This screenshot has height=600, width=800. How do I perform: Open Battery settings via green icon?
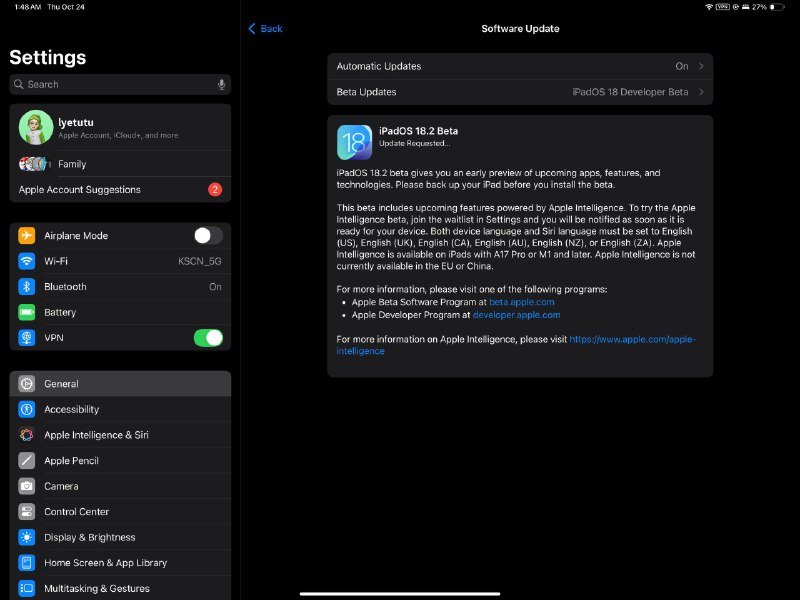[x=26, y=312]
